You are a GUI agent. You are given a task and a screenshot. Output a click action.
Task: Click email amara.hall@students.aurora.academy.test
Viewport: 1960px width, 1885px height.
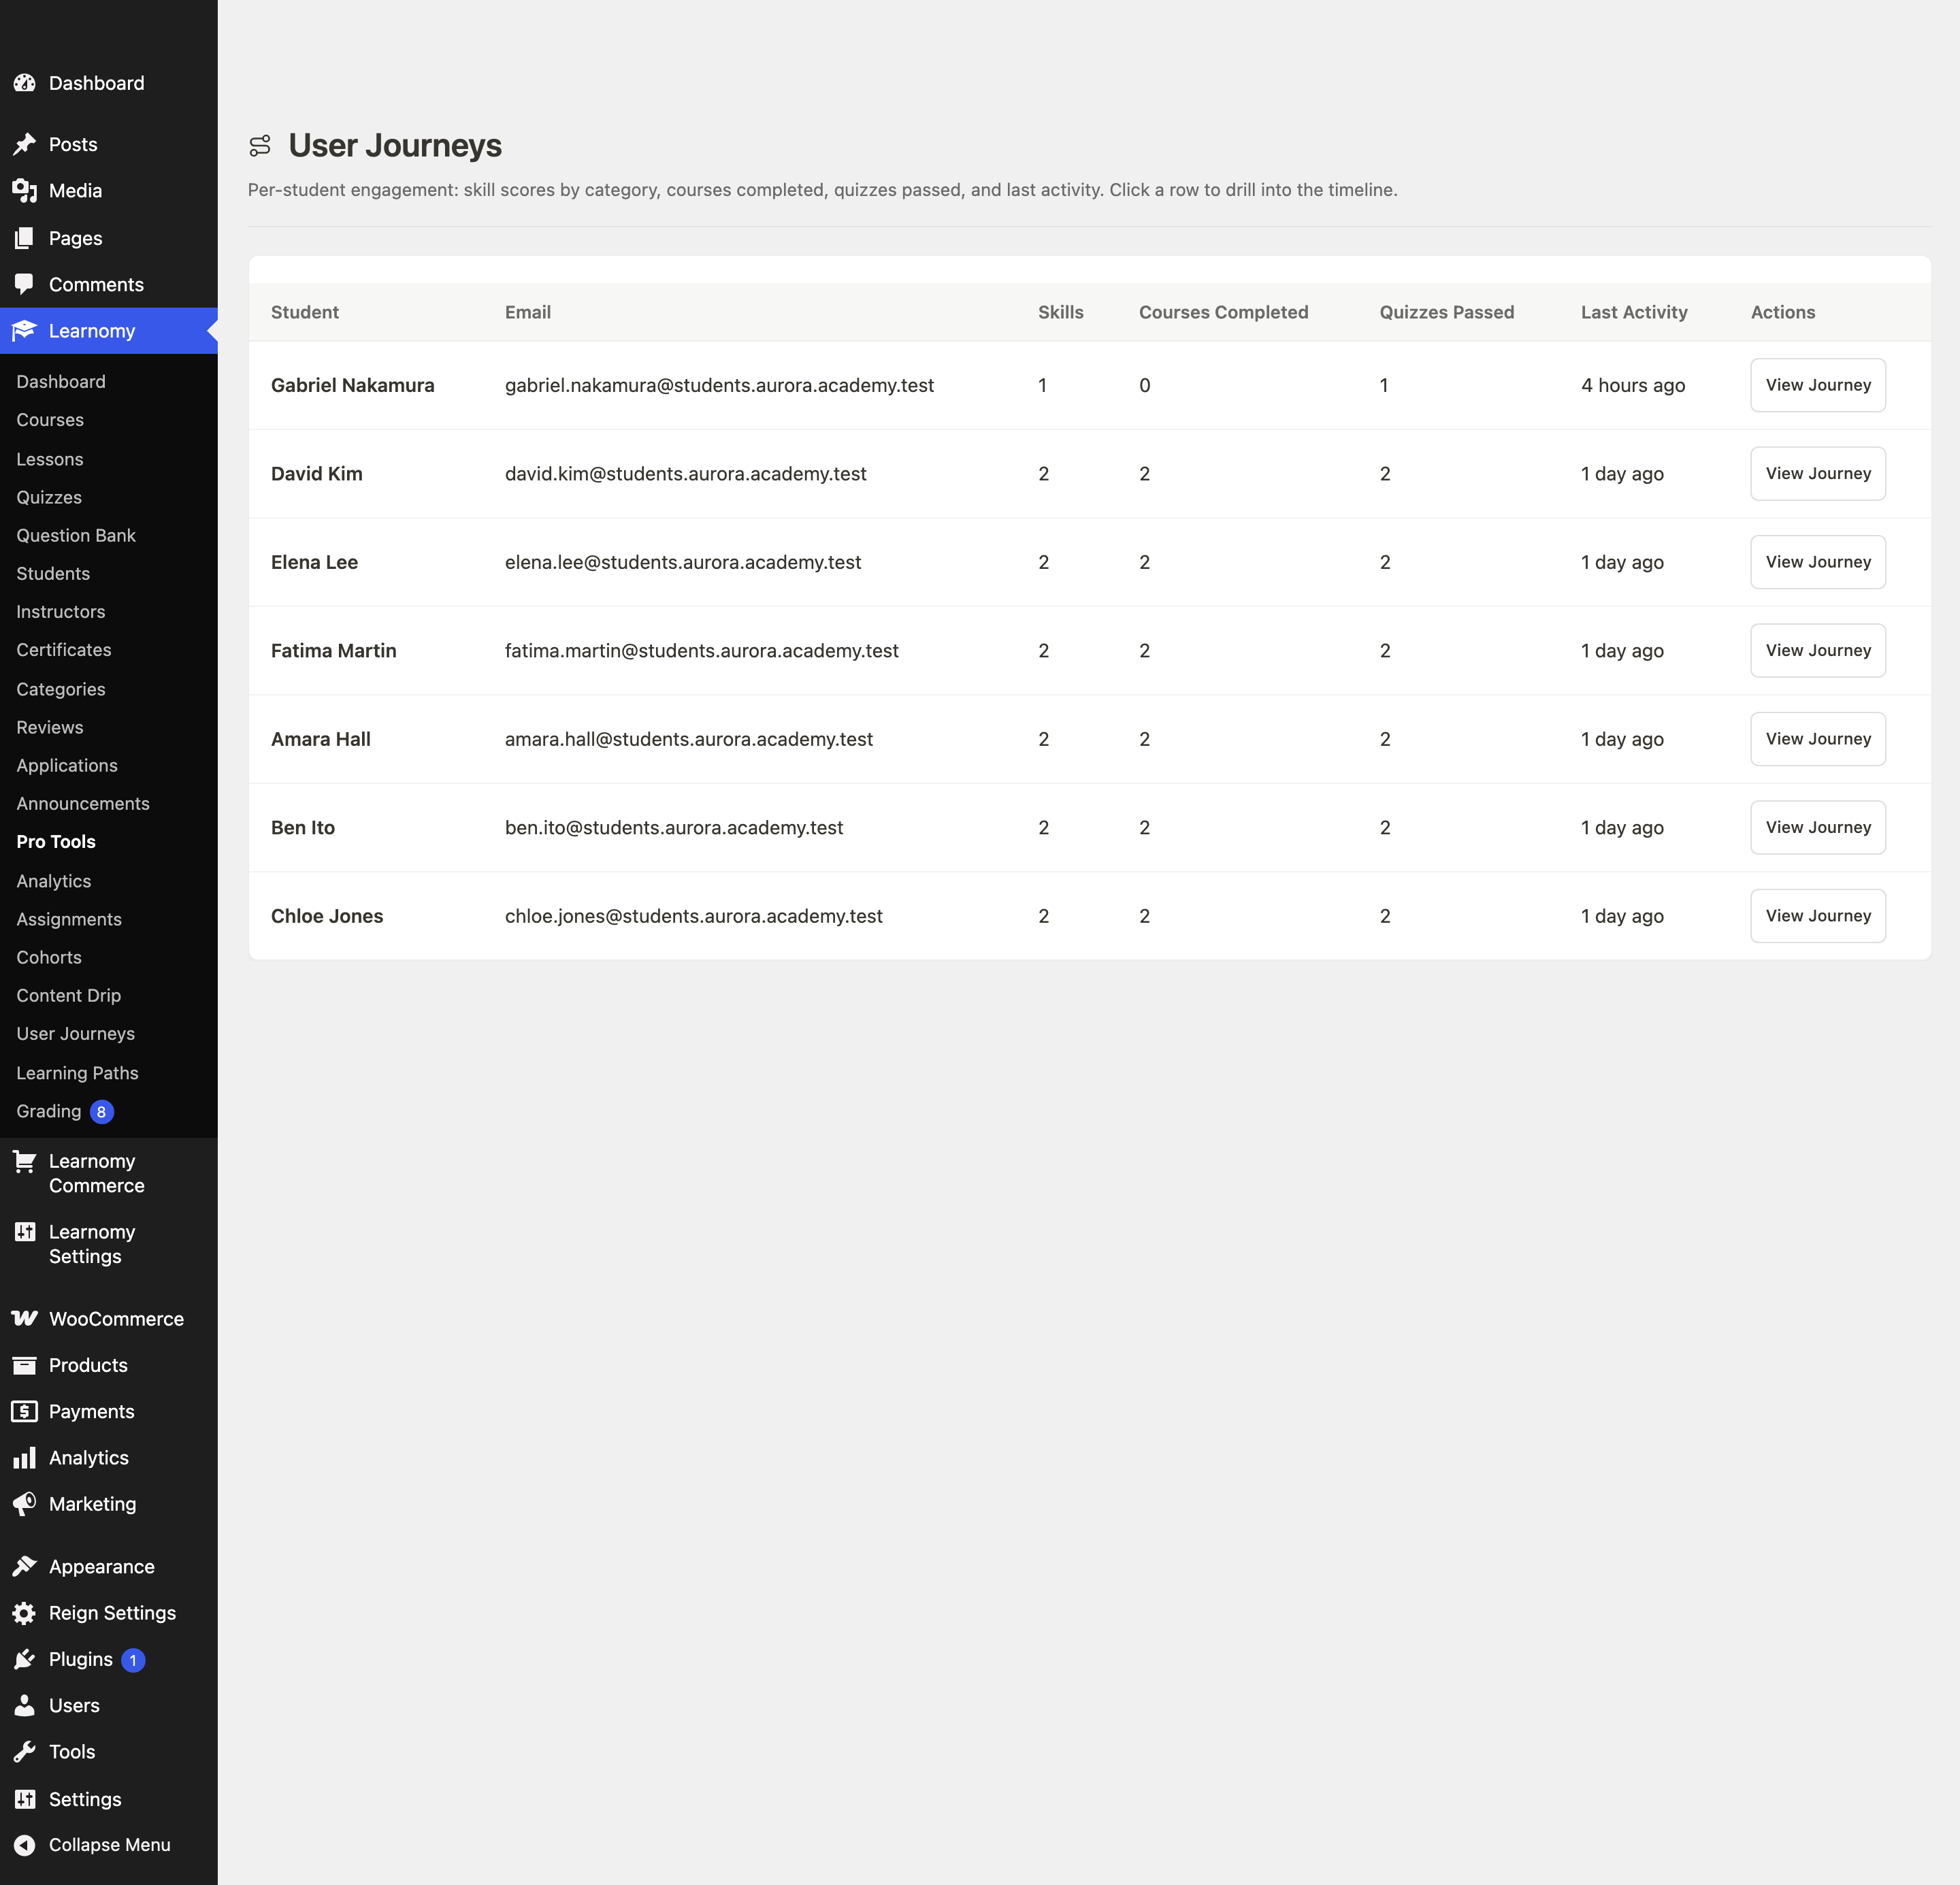pyautogui.click(x=689, y=739)
